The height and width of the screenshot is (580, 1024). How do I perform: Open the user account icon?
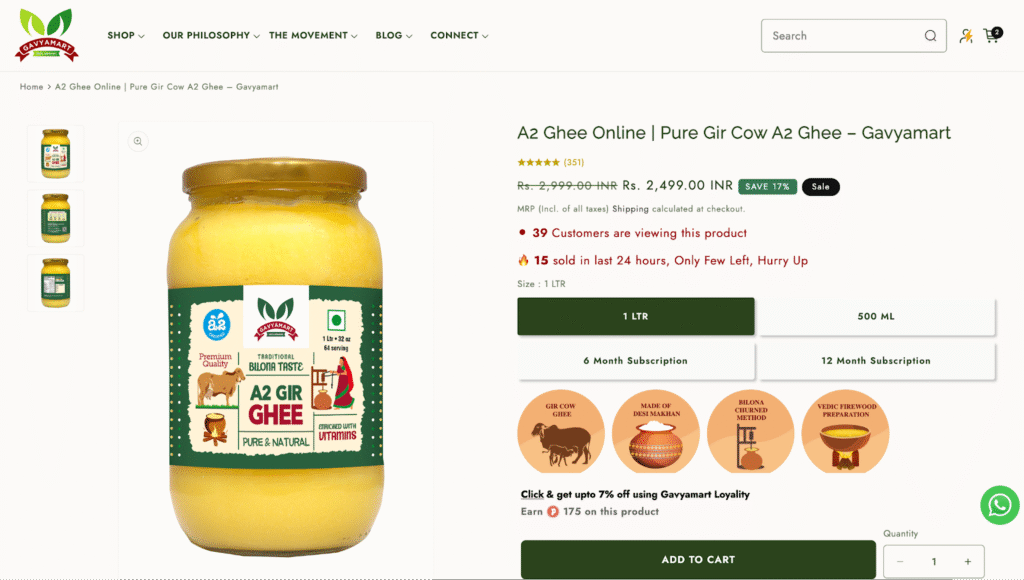pyautogui.click(x=966, y=36)
